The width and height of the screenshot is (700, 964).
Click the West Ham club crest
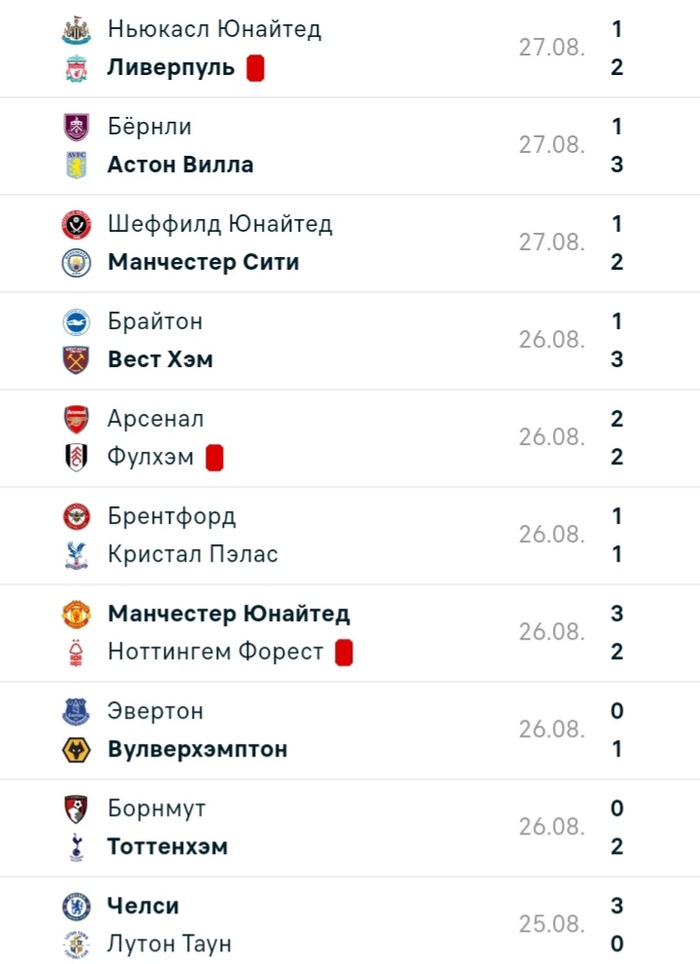point(76,359)
